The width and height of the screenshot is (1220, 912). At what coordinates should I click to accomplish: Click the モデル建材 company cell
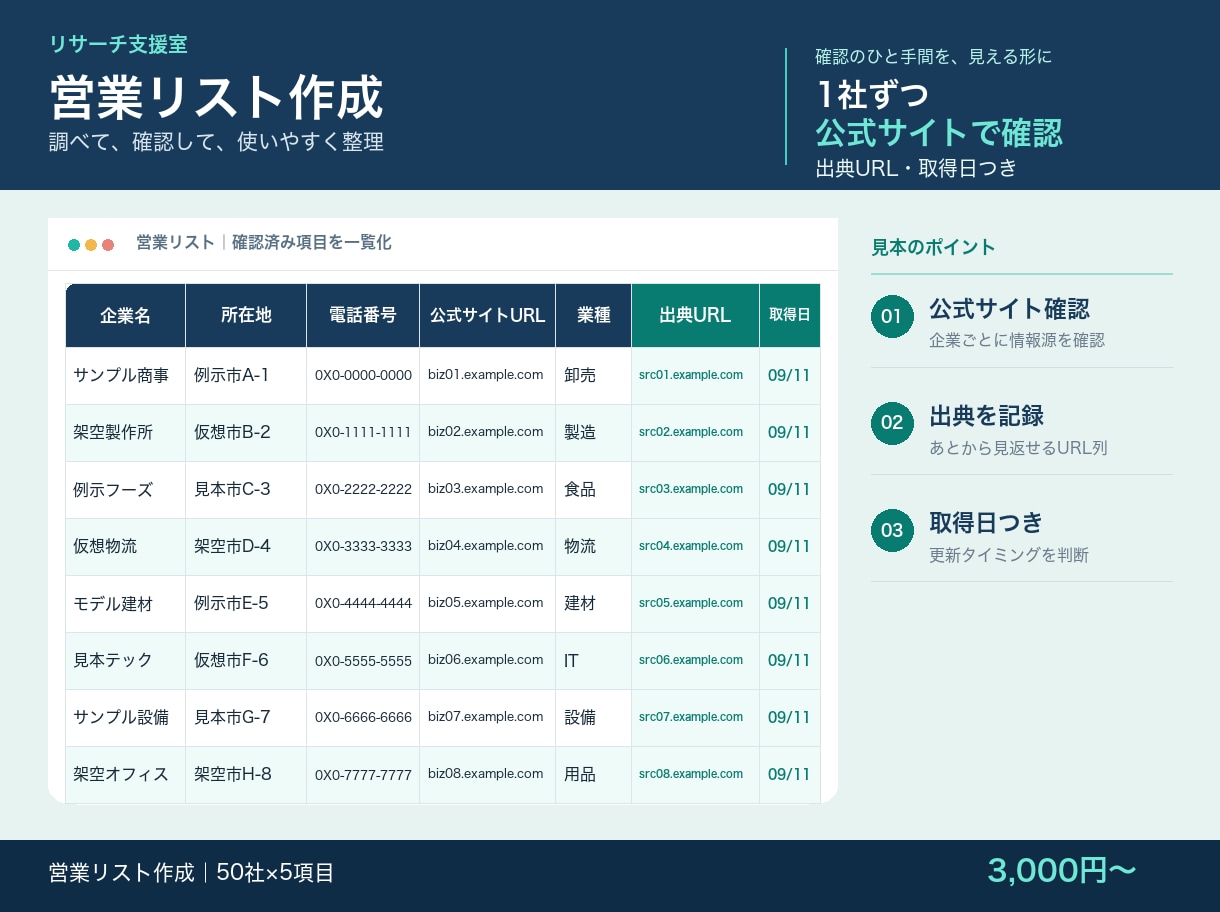pyautogui.click(x=126, y=604)
